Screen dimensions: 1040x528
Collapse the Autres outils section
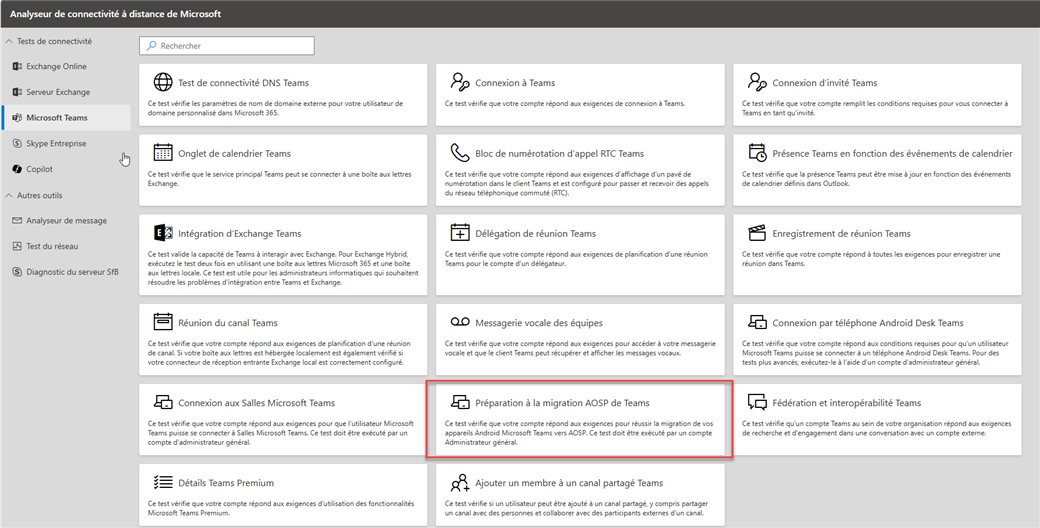9,195
